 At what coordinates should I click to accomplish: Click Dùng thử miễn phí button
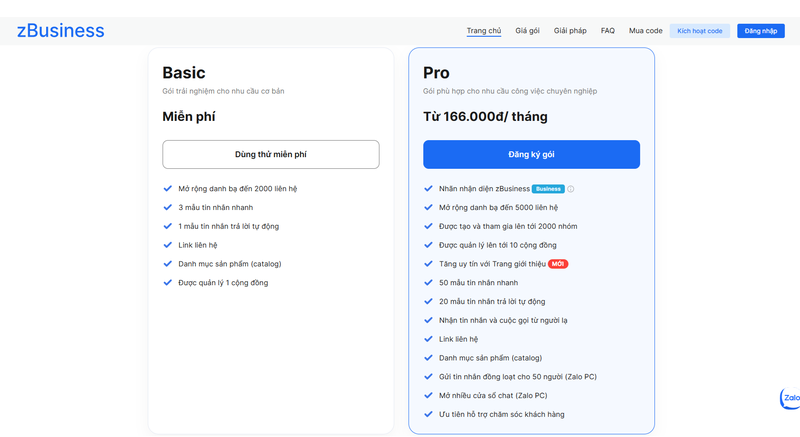point(271,155)
